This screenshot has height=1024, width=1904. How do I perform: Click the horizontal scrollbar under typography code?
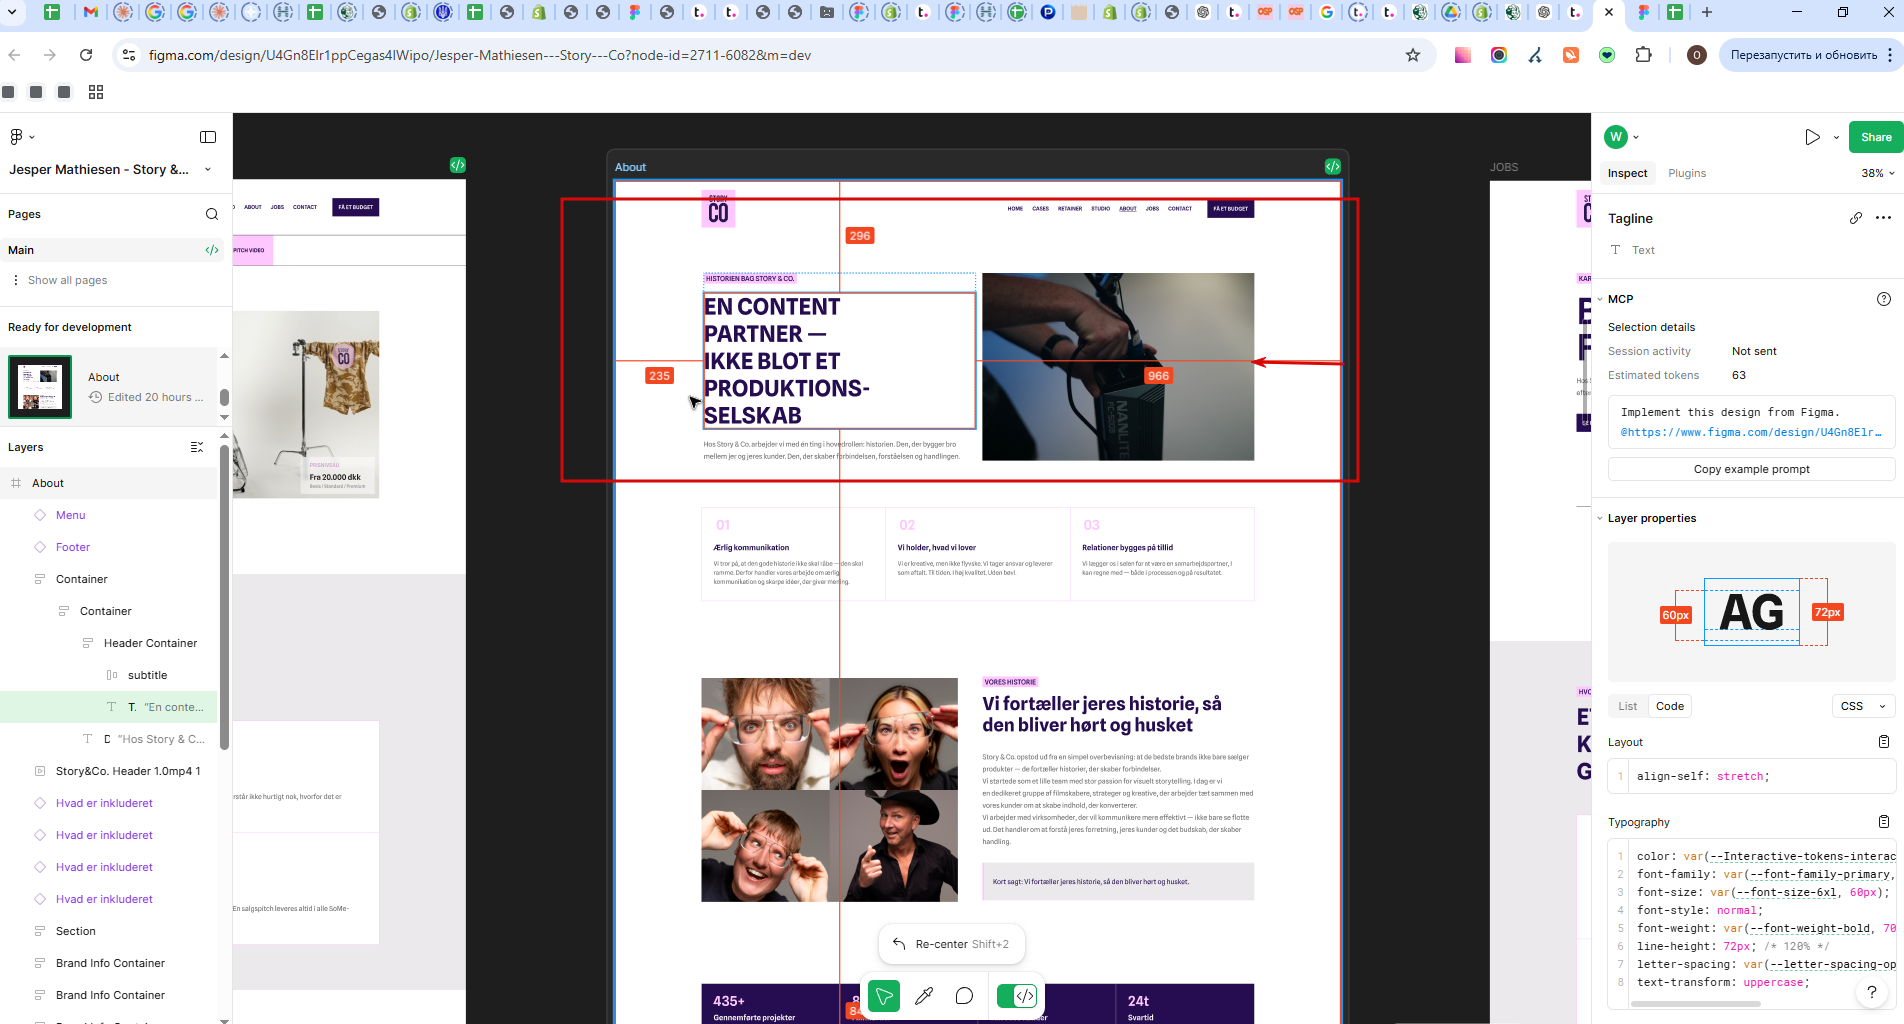tap(1695, 1003)
